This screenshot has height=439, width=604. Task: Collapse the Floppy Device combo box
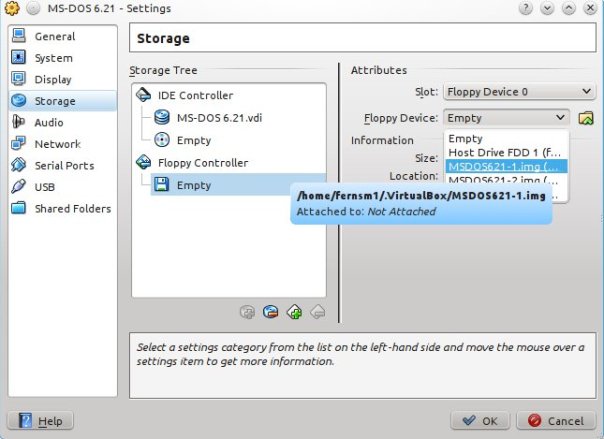tap(507, 118)
